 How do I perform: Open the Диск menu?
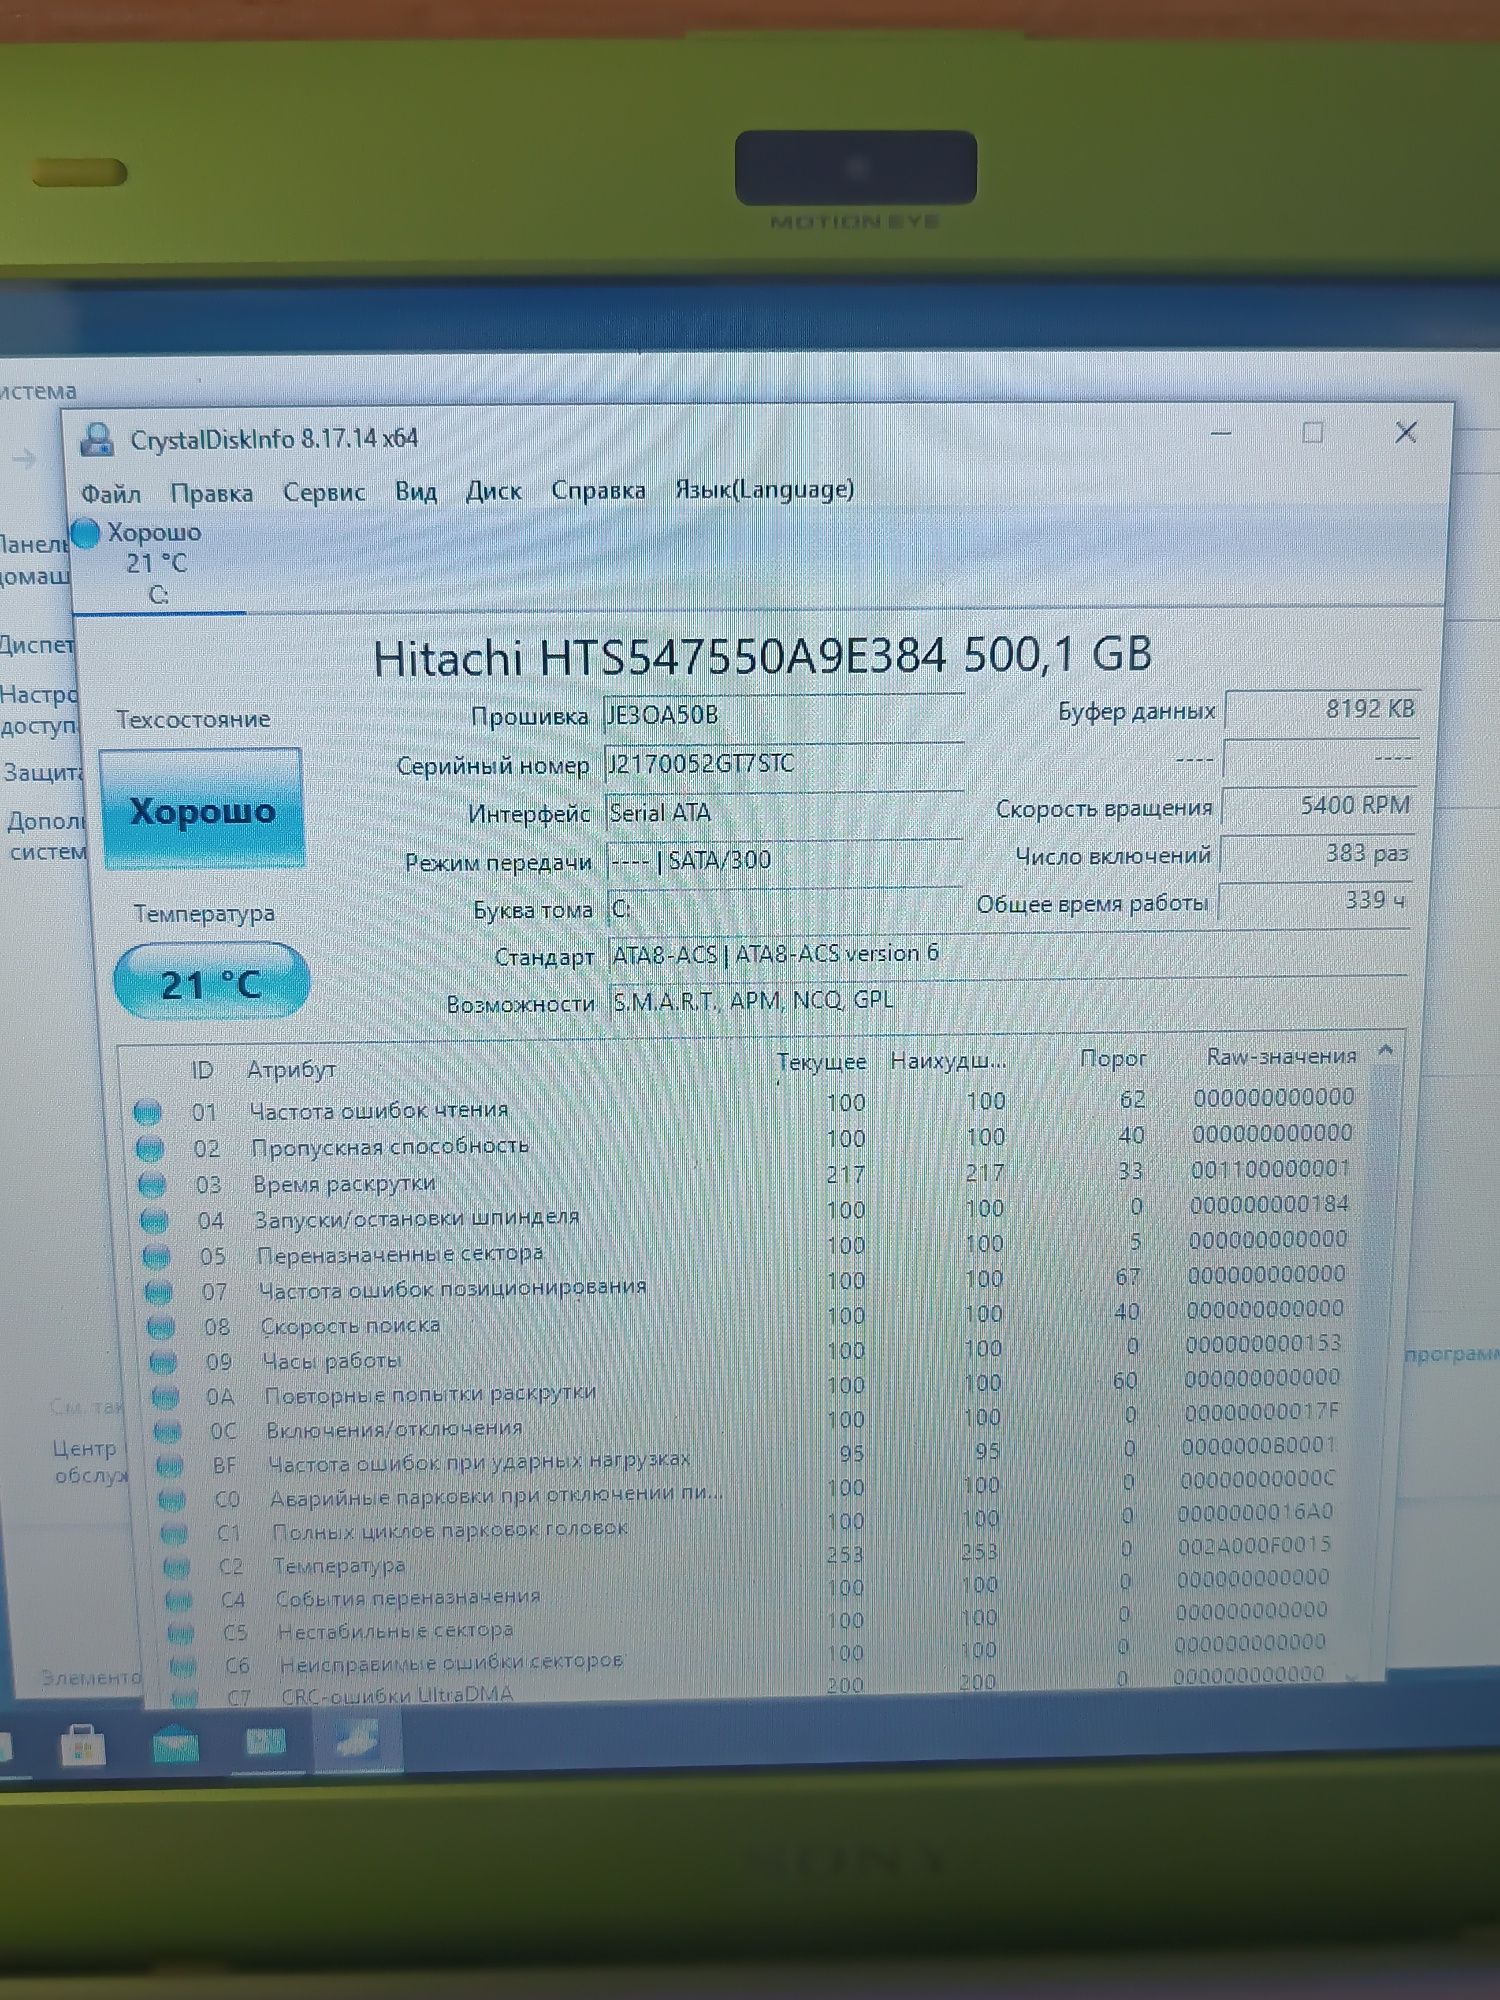(x=494, y=491)
